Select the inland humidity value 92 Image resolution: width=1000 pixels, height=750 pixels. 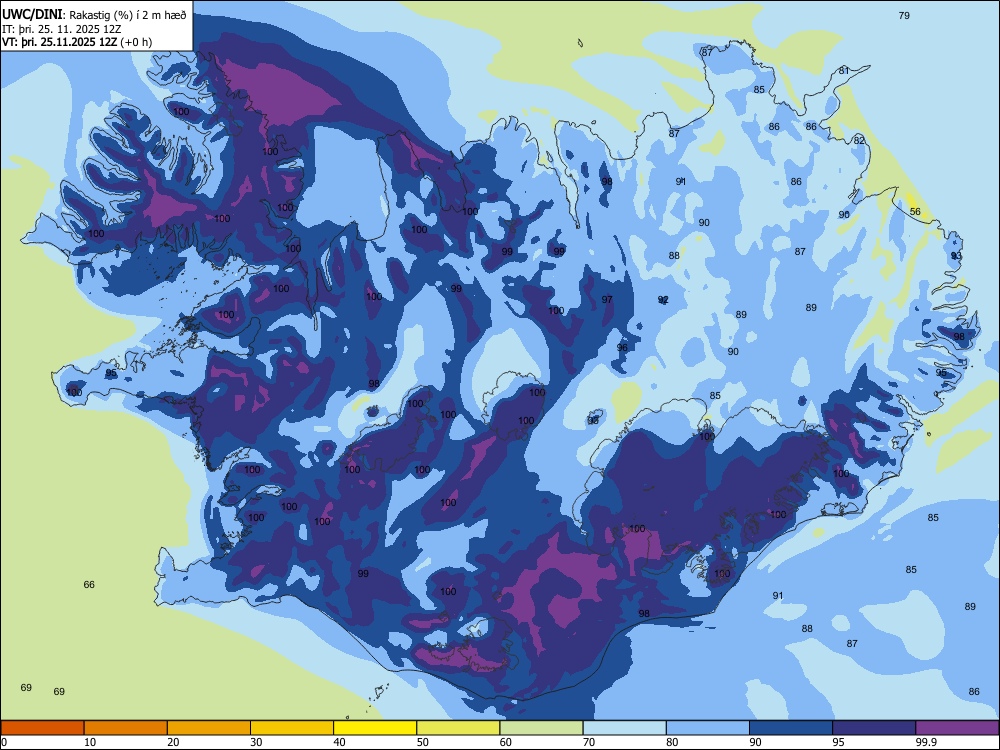click(x=663, y=300)
